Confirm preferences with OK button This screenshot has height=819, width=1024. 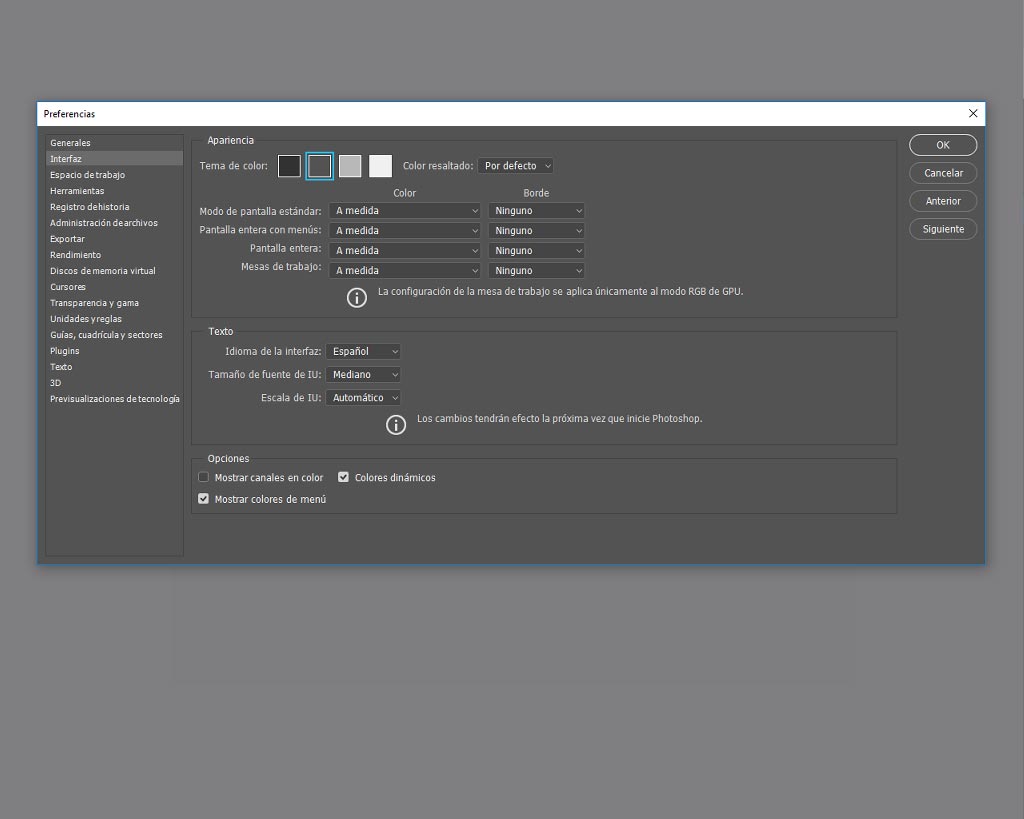tap(943, 145)
